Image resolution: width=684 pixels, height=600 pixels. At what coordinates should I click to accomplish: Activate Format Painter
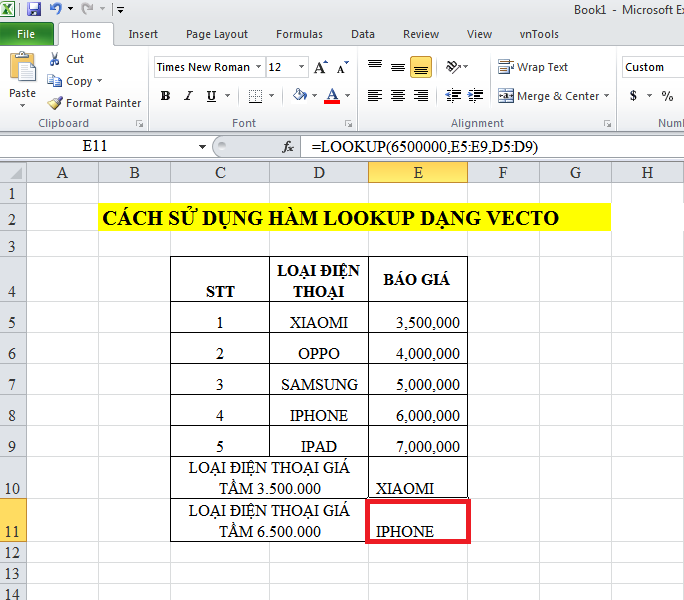click(x=94, y=103)
